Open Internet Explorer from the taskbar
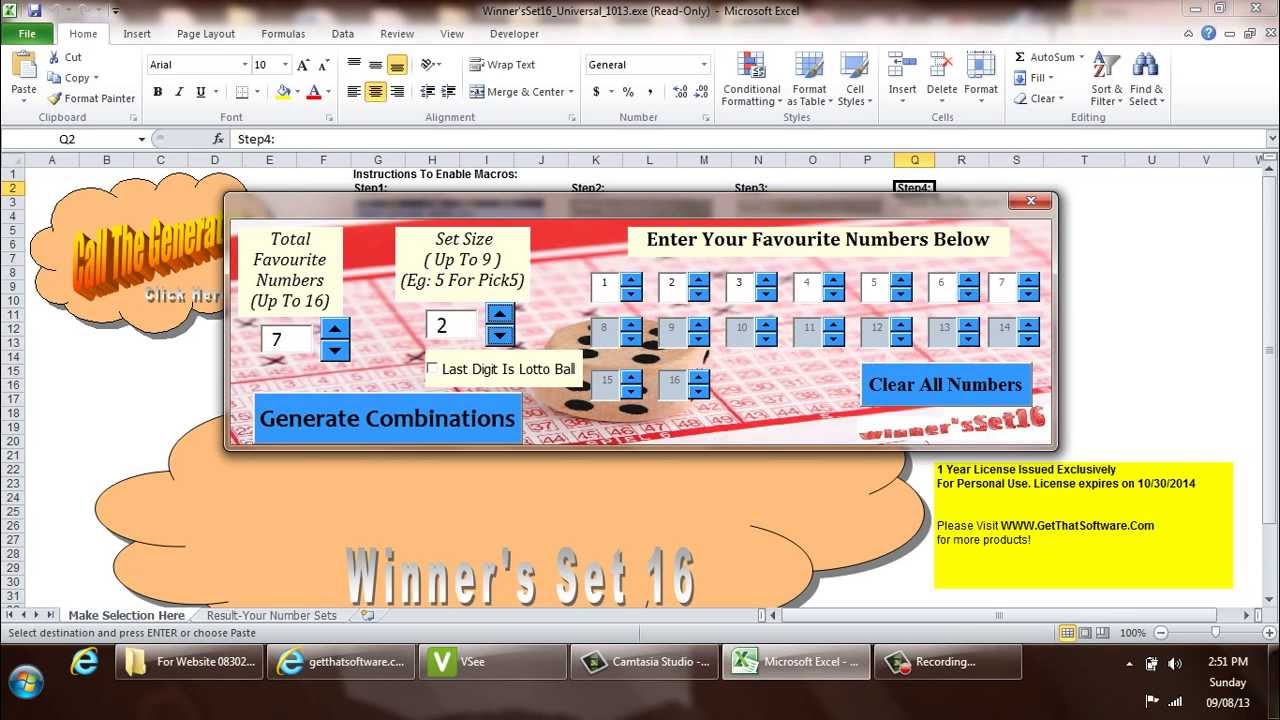Viewport: 1280px width, 720px height. [x=86, y=662]
